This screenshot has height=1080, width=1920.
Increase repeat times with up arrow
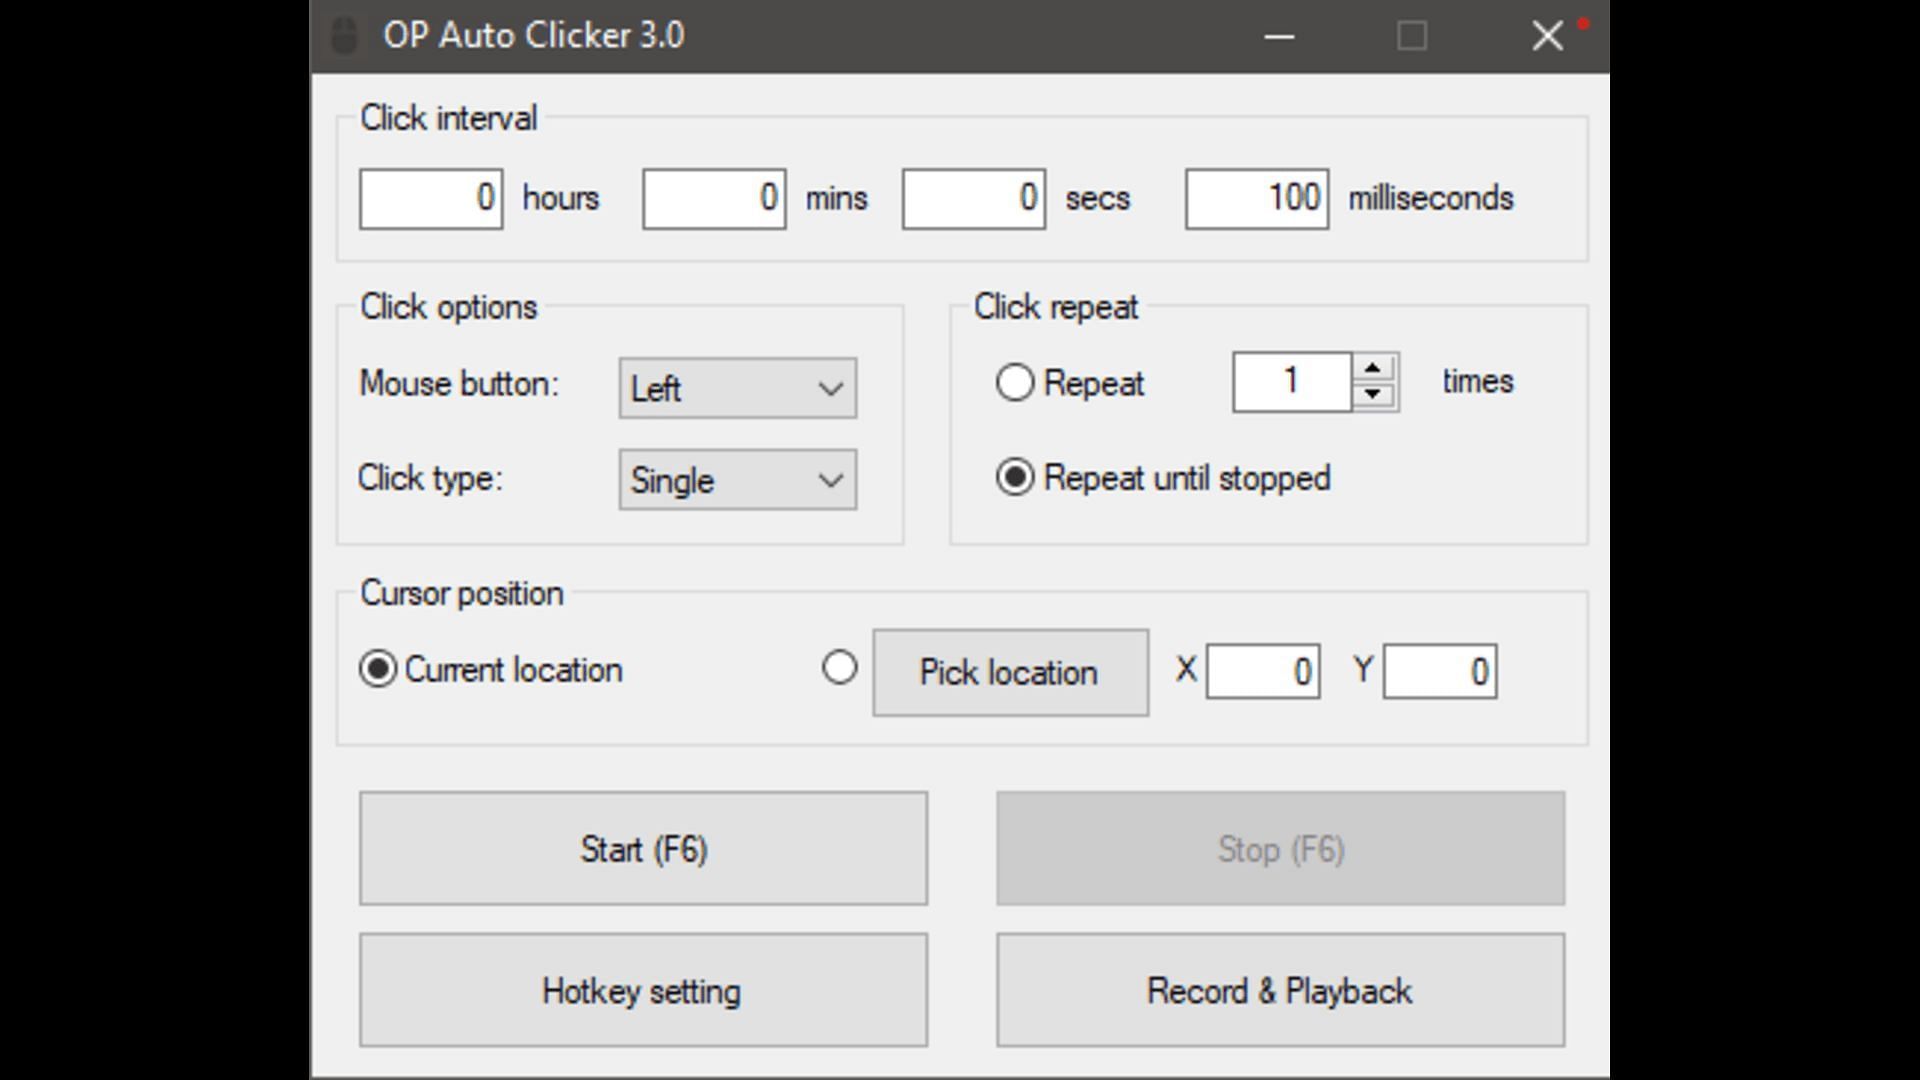point(1373,369)
